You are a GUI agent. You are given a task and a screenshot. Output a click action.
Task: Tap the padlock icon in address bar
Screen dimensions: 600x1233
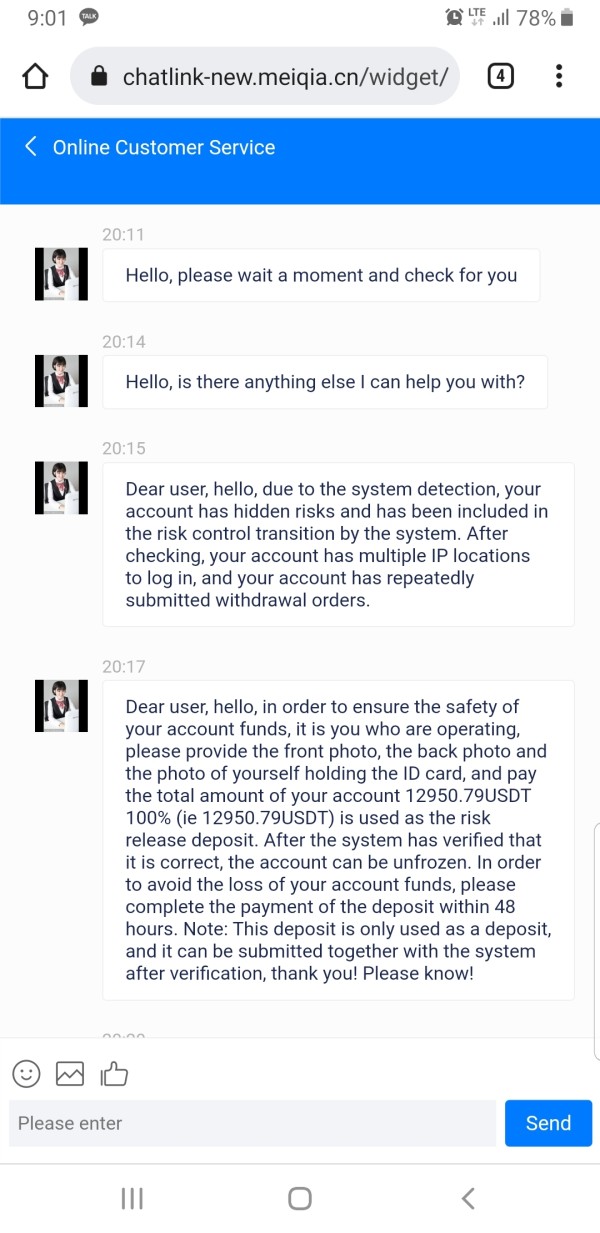point(98,77)
